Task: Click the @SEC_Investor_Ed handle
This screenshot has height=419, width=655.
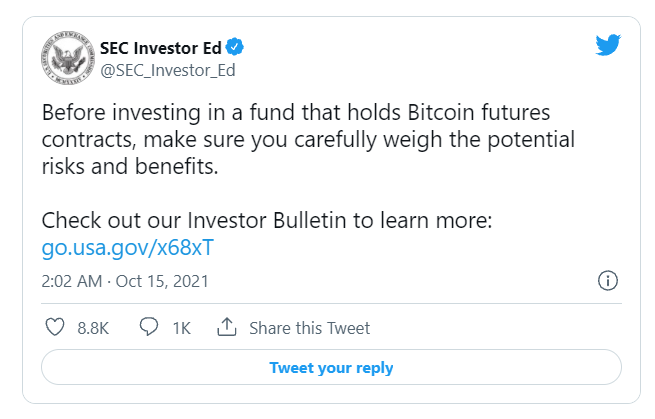Action: click(167, 70)
